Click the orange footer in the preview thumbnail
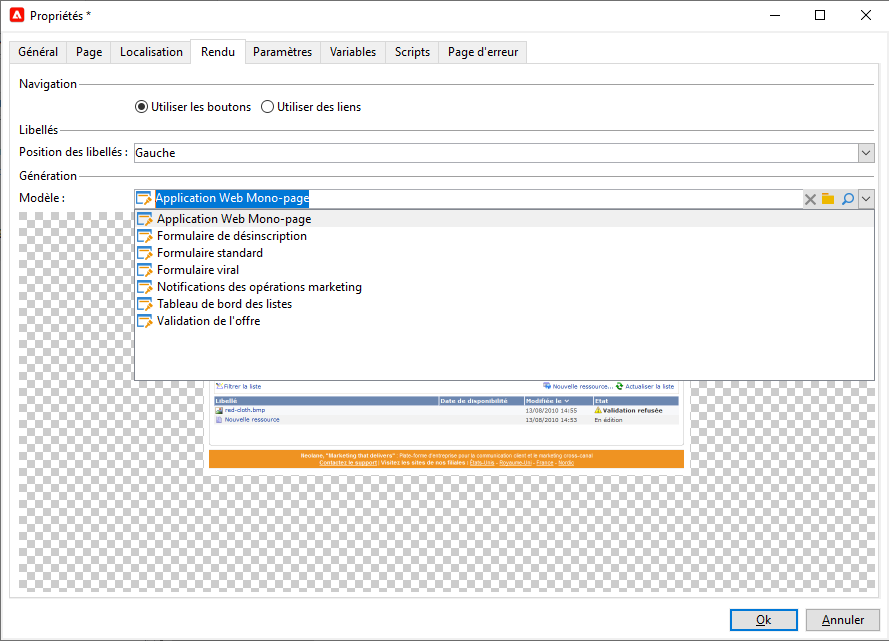Screen dimensions: 889x641 pyautogui.click(x=446, y=459)
